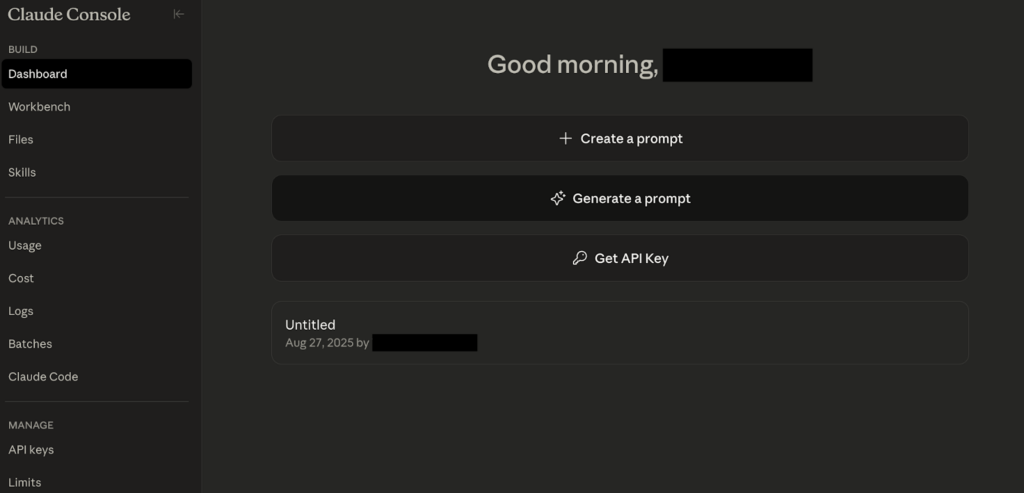The height and width of the screenshot is (493, 1024).
Task: Go to Workbench in sidebar
Action: tap(40, 107)
